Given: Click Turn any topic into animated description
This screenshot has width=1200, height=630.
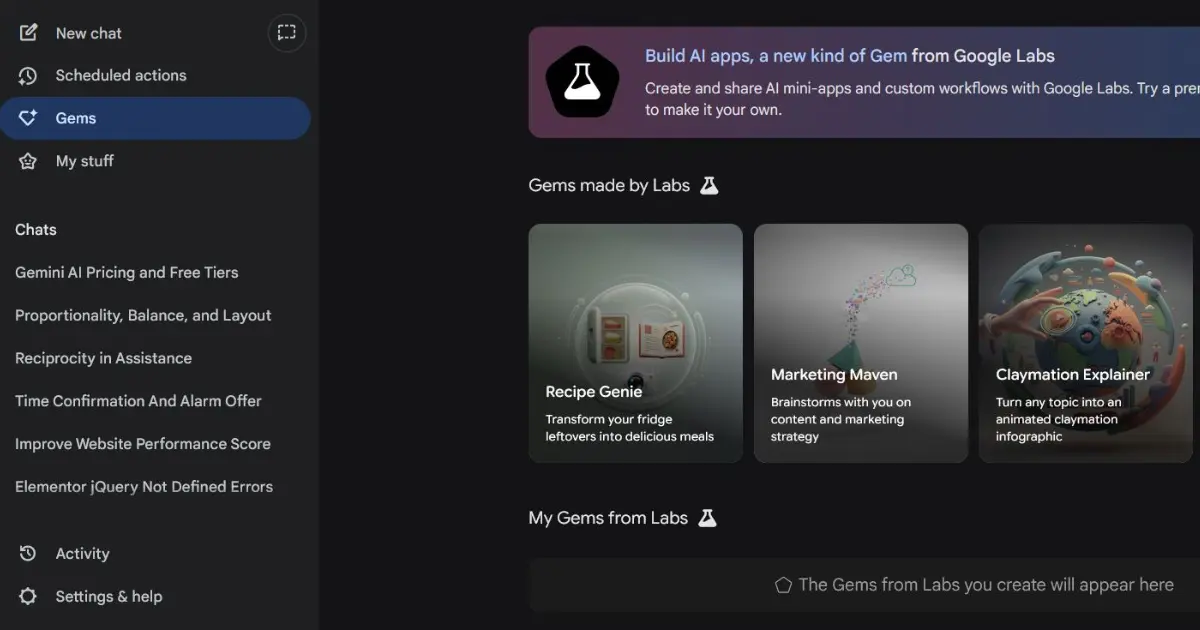Looking at the screenshot, I should click(1058, 420).
